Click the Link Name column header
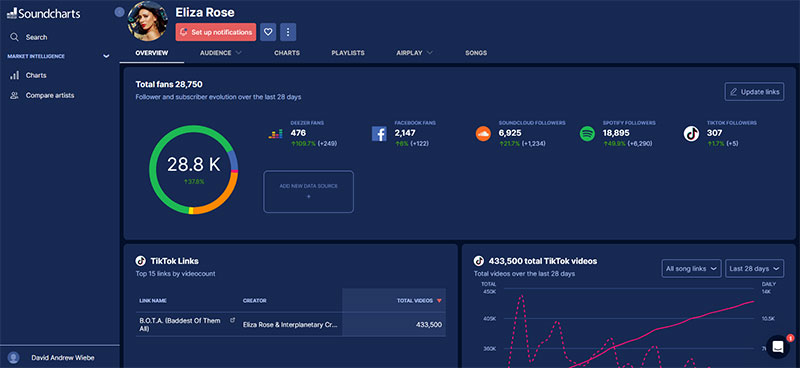This screenshot has width=800, height=368. tap(153, 301)
